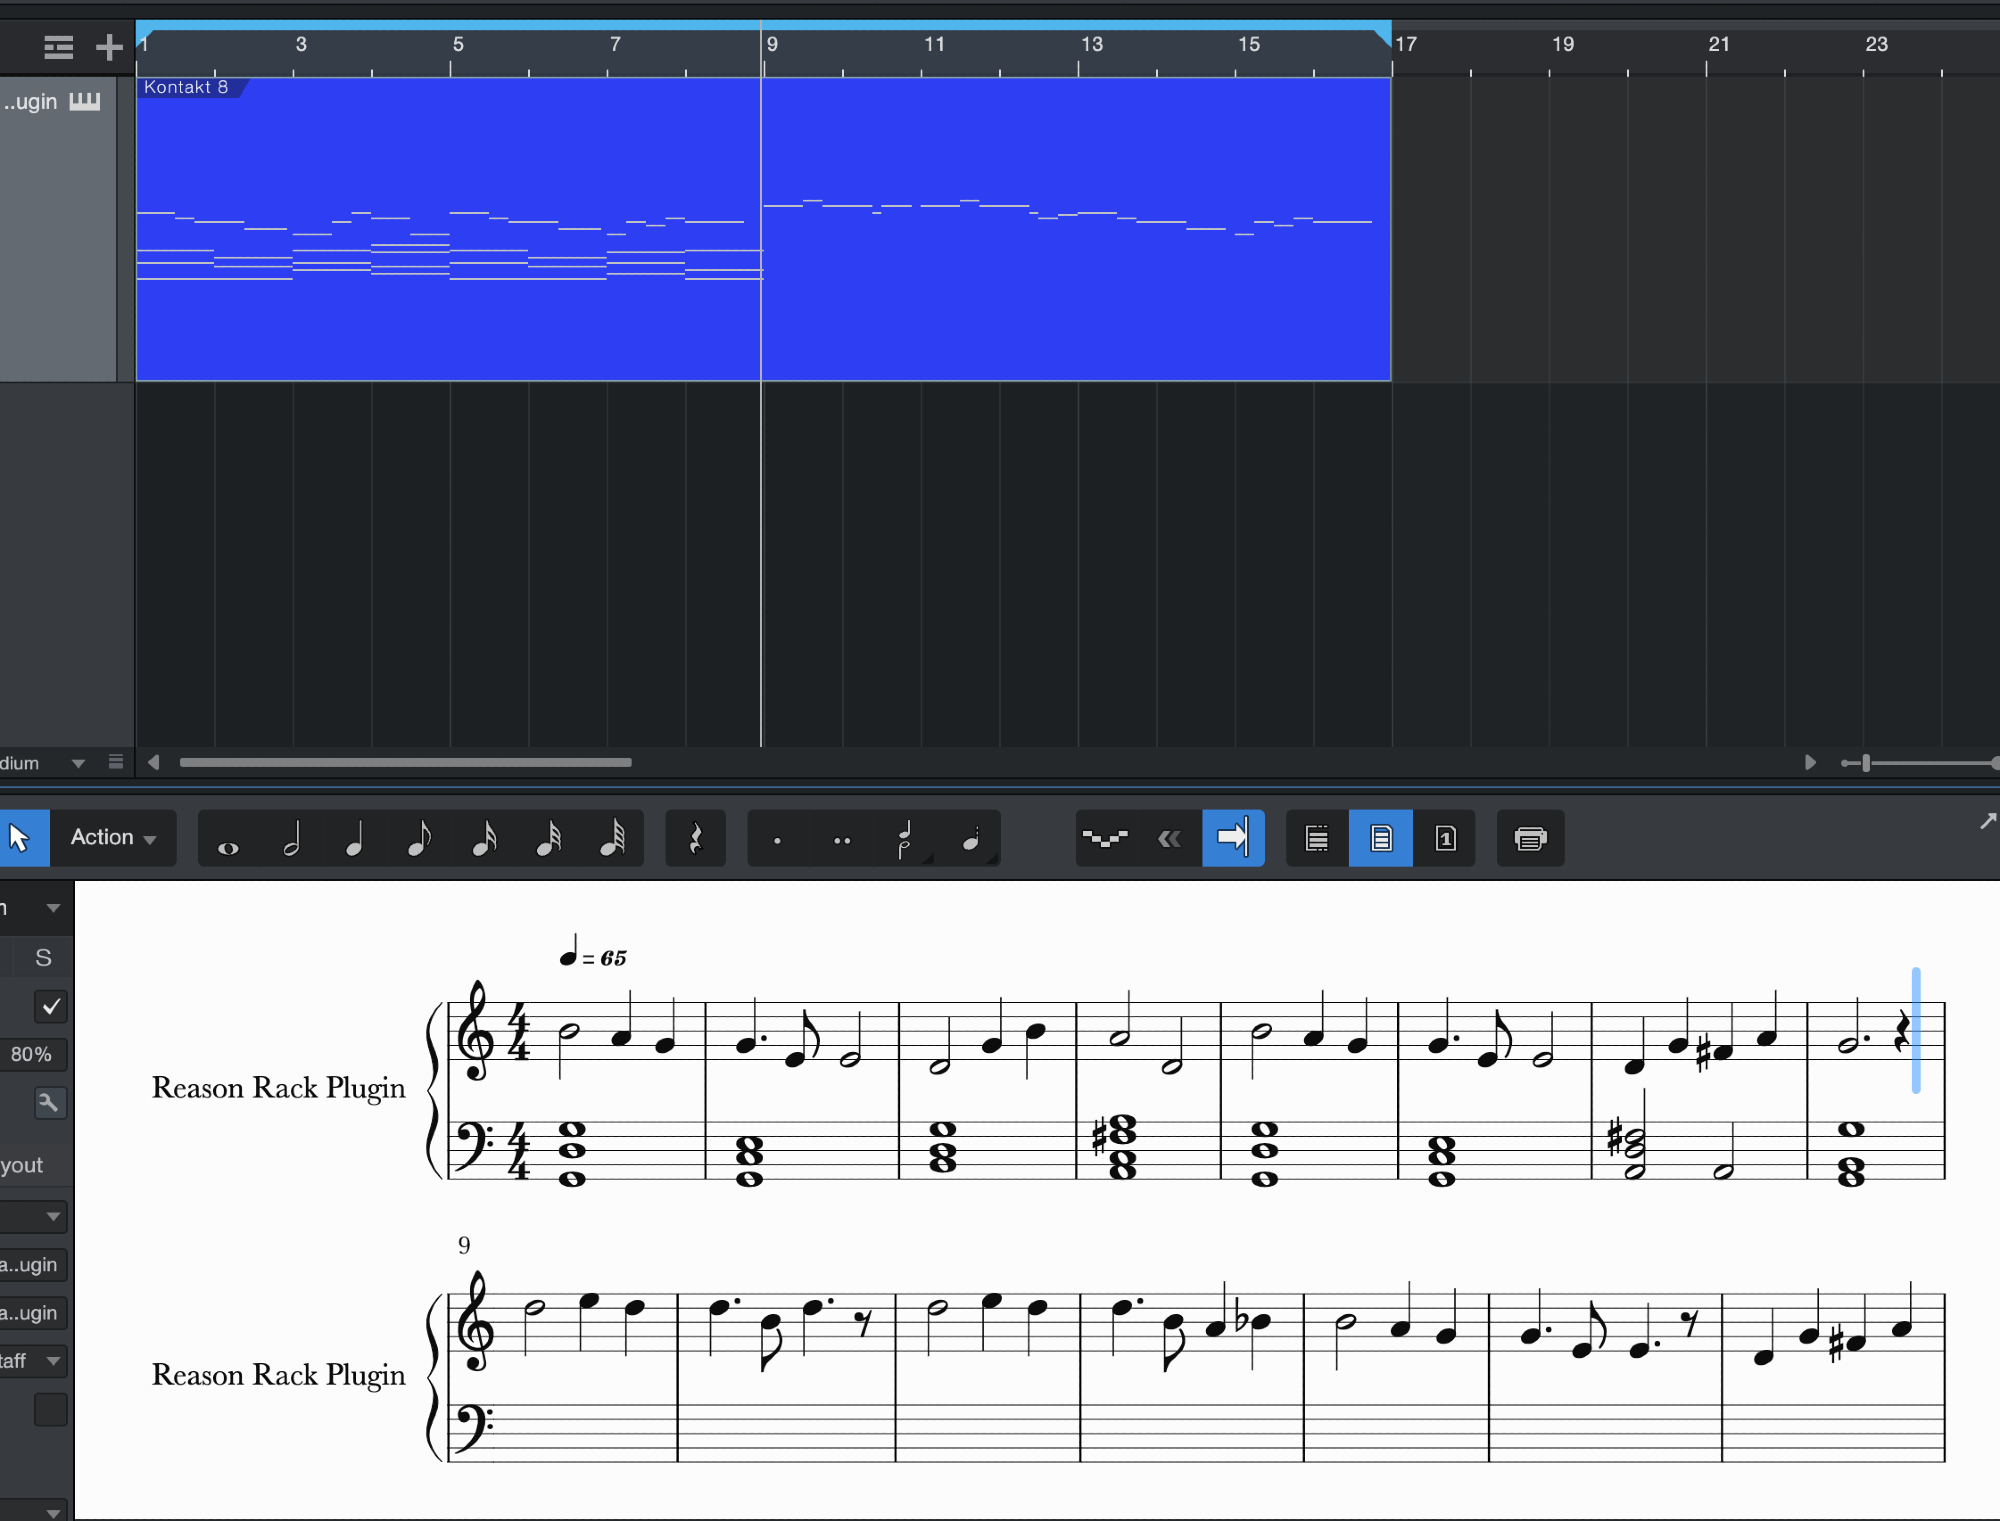Screen dimensions: 2000x1521
Task: Adjust the horizontal timeline zoom slider
Action: (1866, 763)
